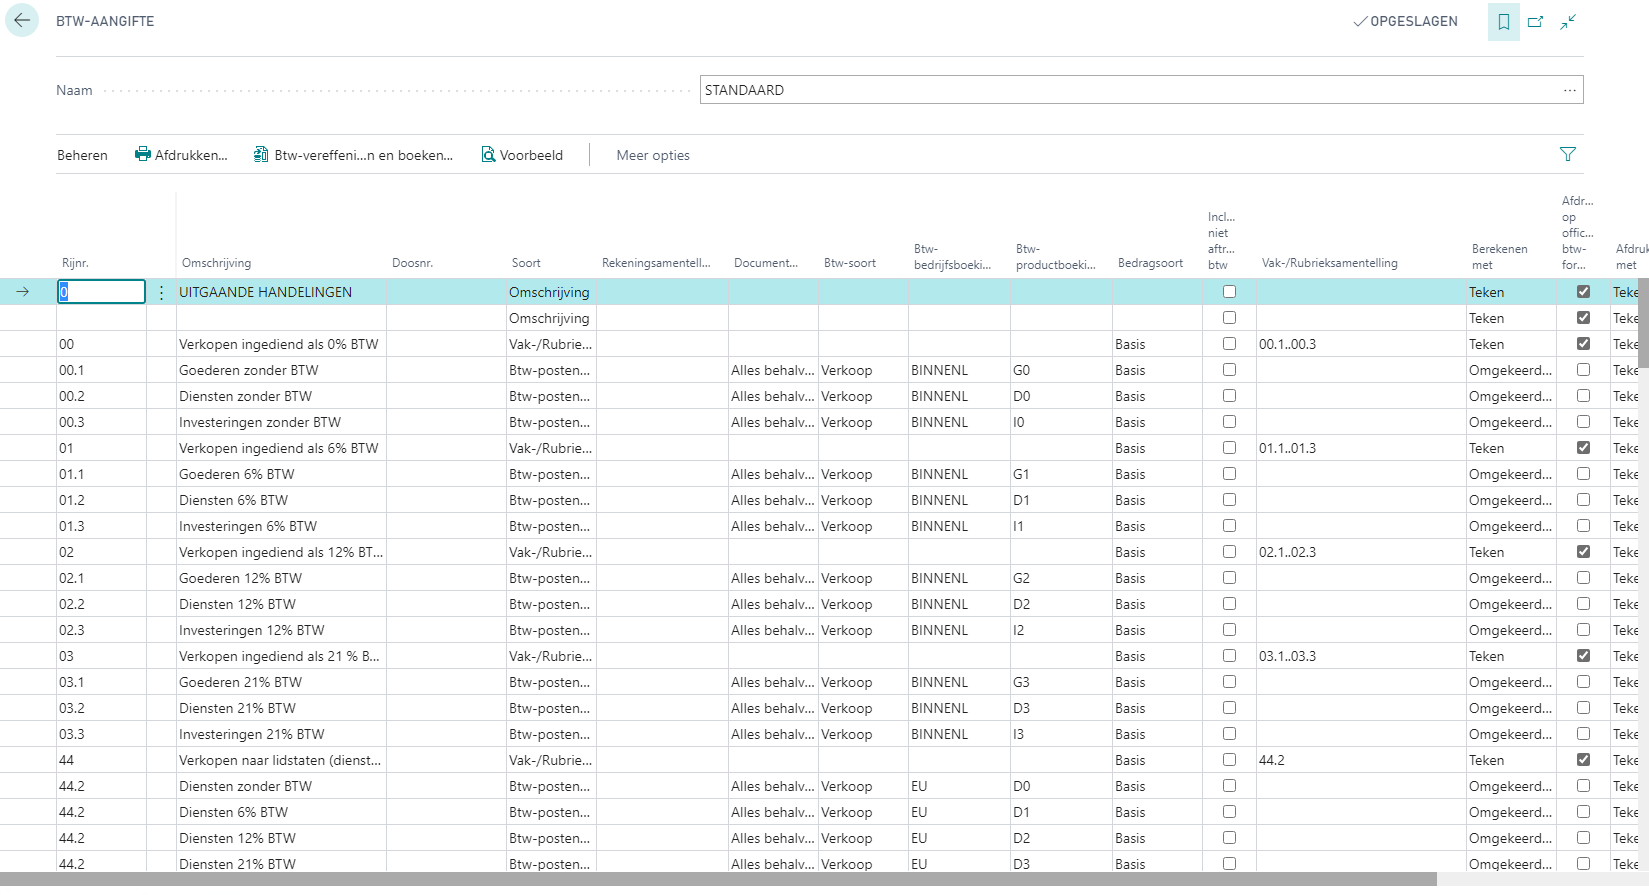
Task: Toggle print checkbox for row 01
Action: [x=1583, y=448]
